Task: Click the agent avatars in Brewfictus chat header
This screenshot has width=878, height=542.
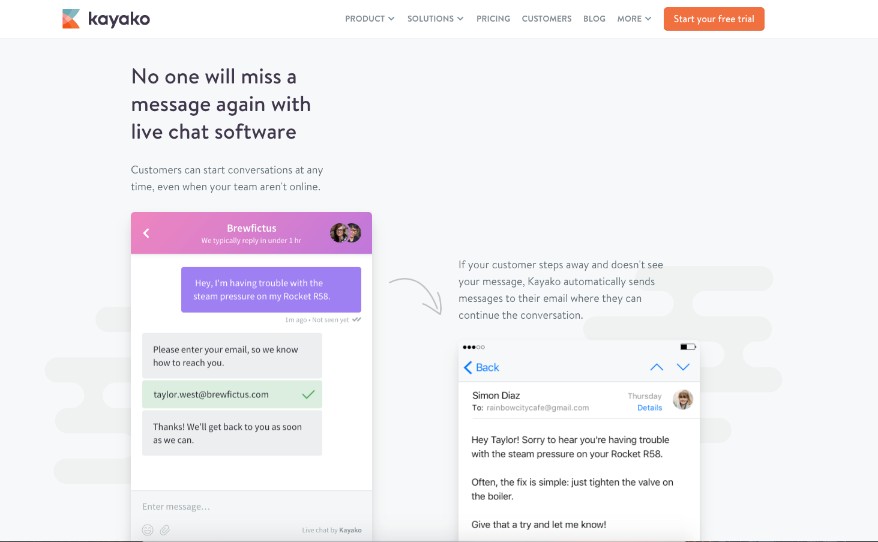Action: pyautogui.click(x=345, y=233)
